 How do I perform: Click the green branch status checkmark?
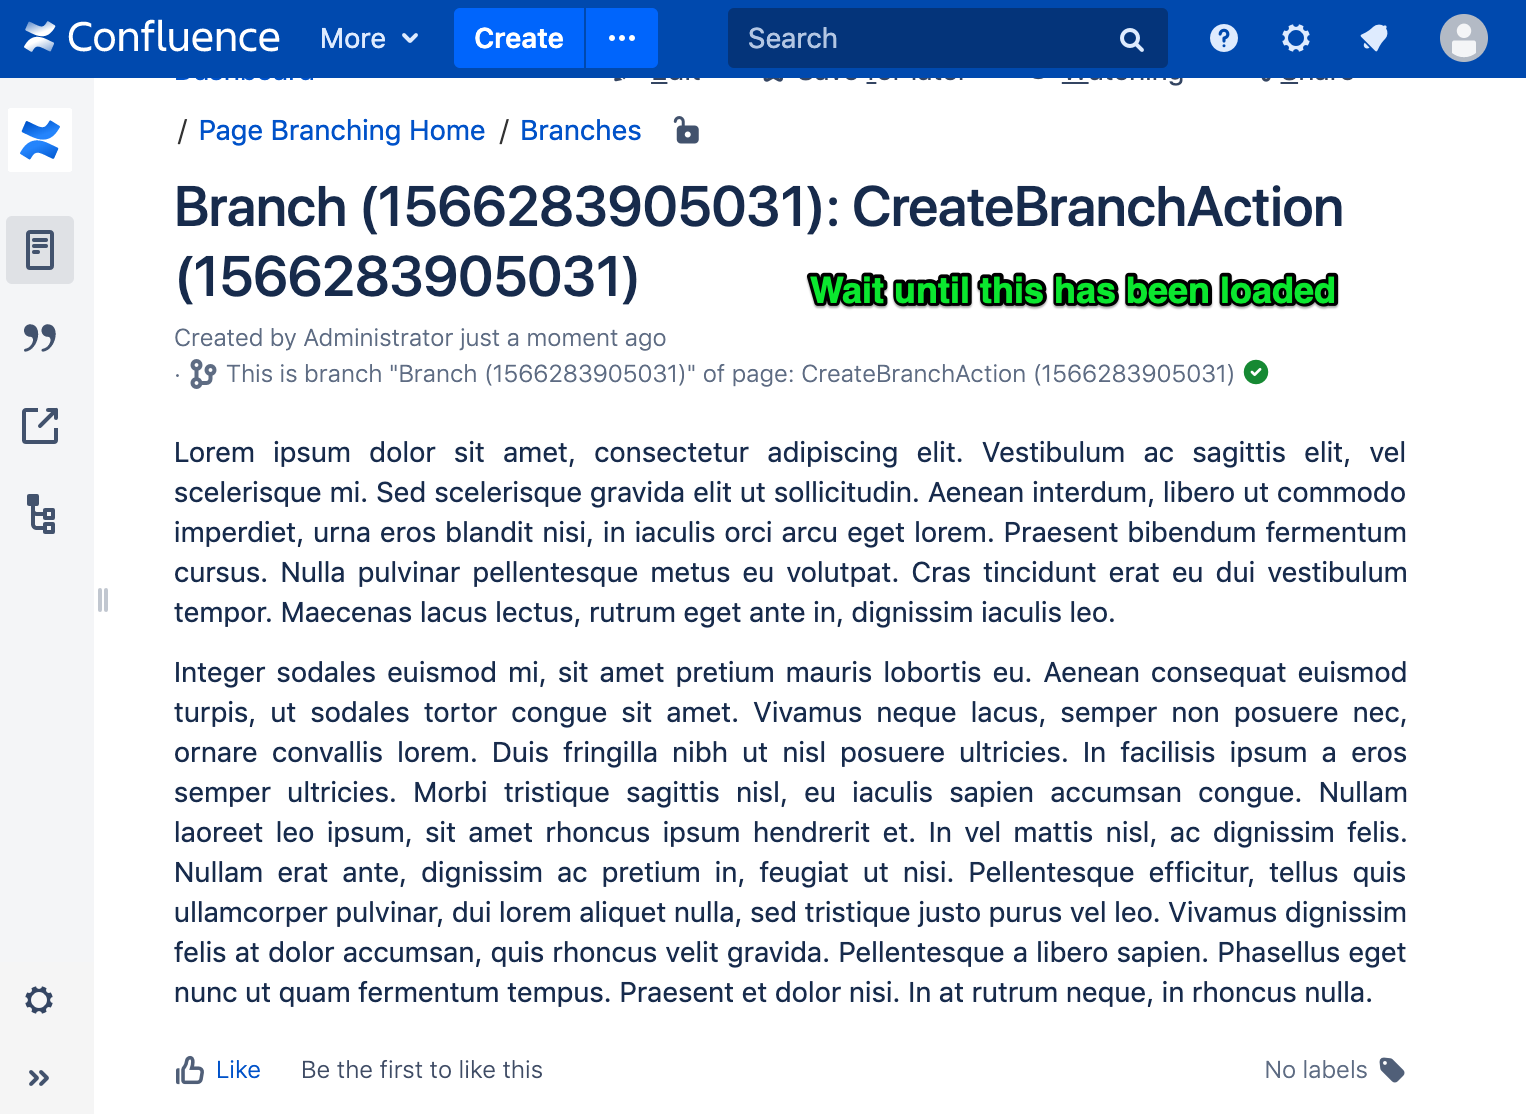tap(1256, 373)
